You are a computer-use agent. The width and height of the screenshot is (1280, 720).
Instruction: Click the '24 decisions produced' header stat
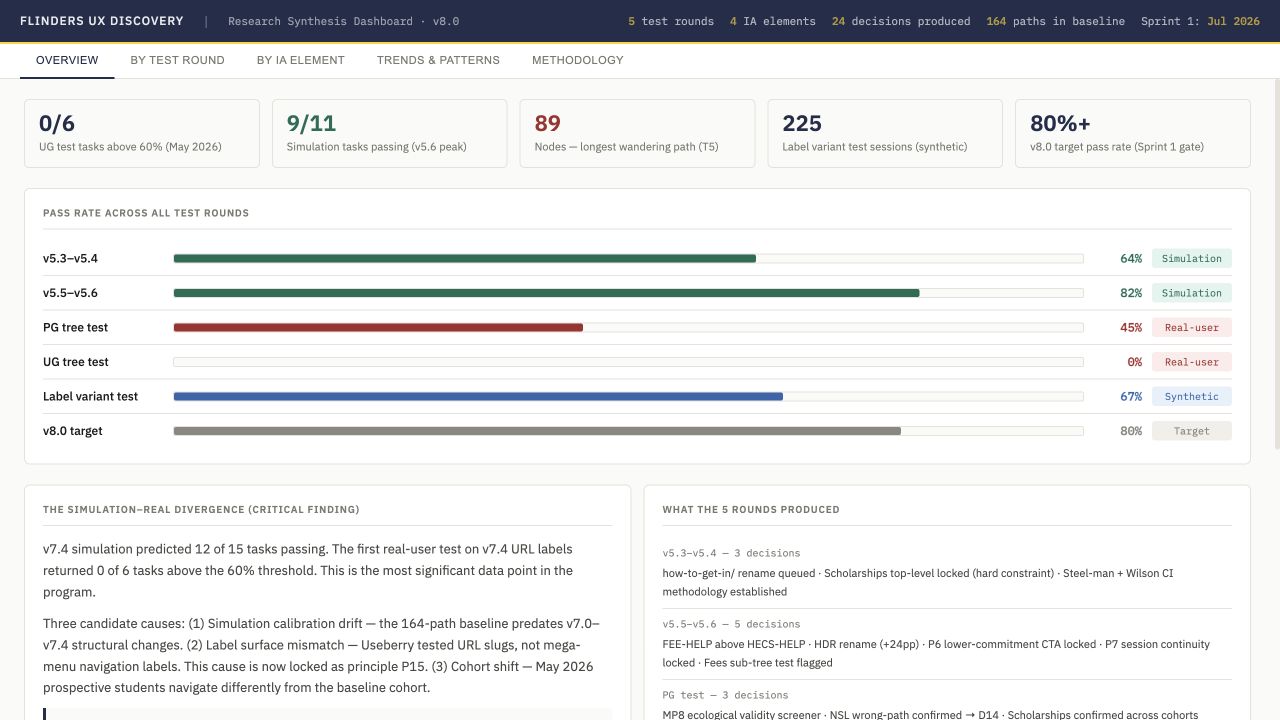pyautogui.click(x=901, y=21)
